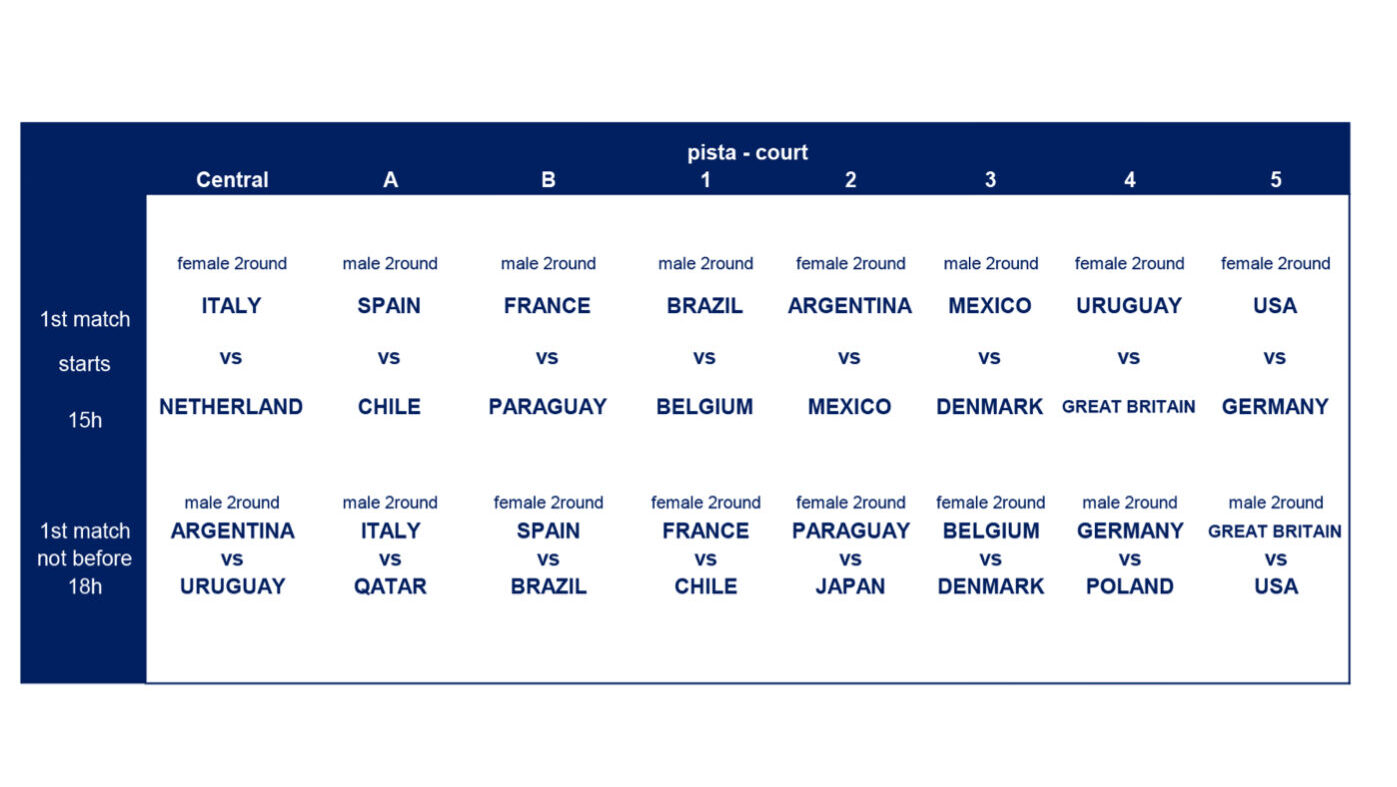The image size is (1397, 787).
Task: Click NETHERLAND under Central court
Action: [x=231, y=407]
